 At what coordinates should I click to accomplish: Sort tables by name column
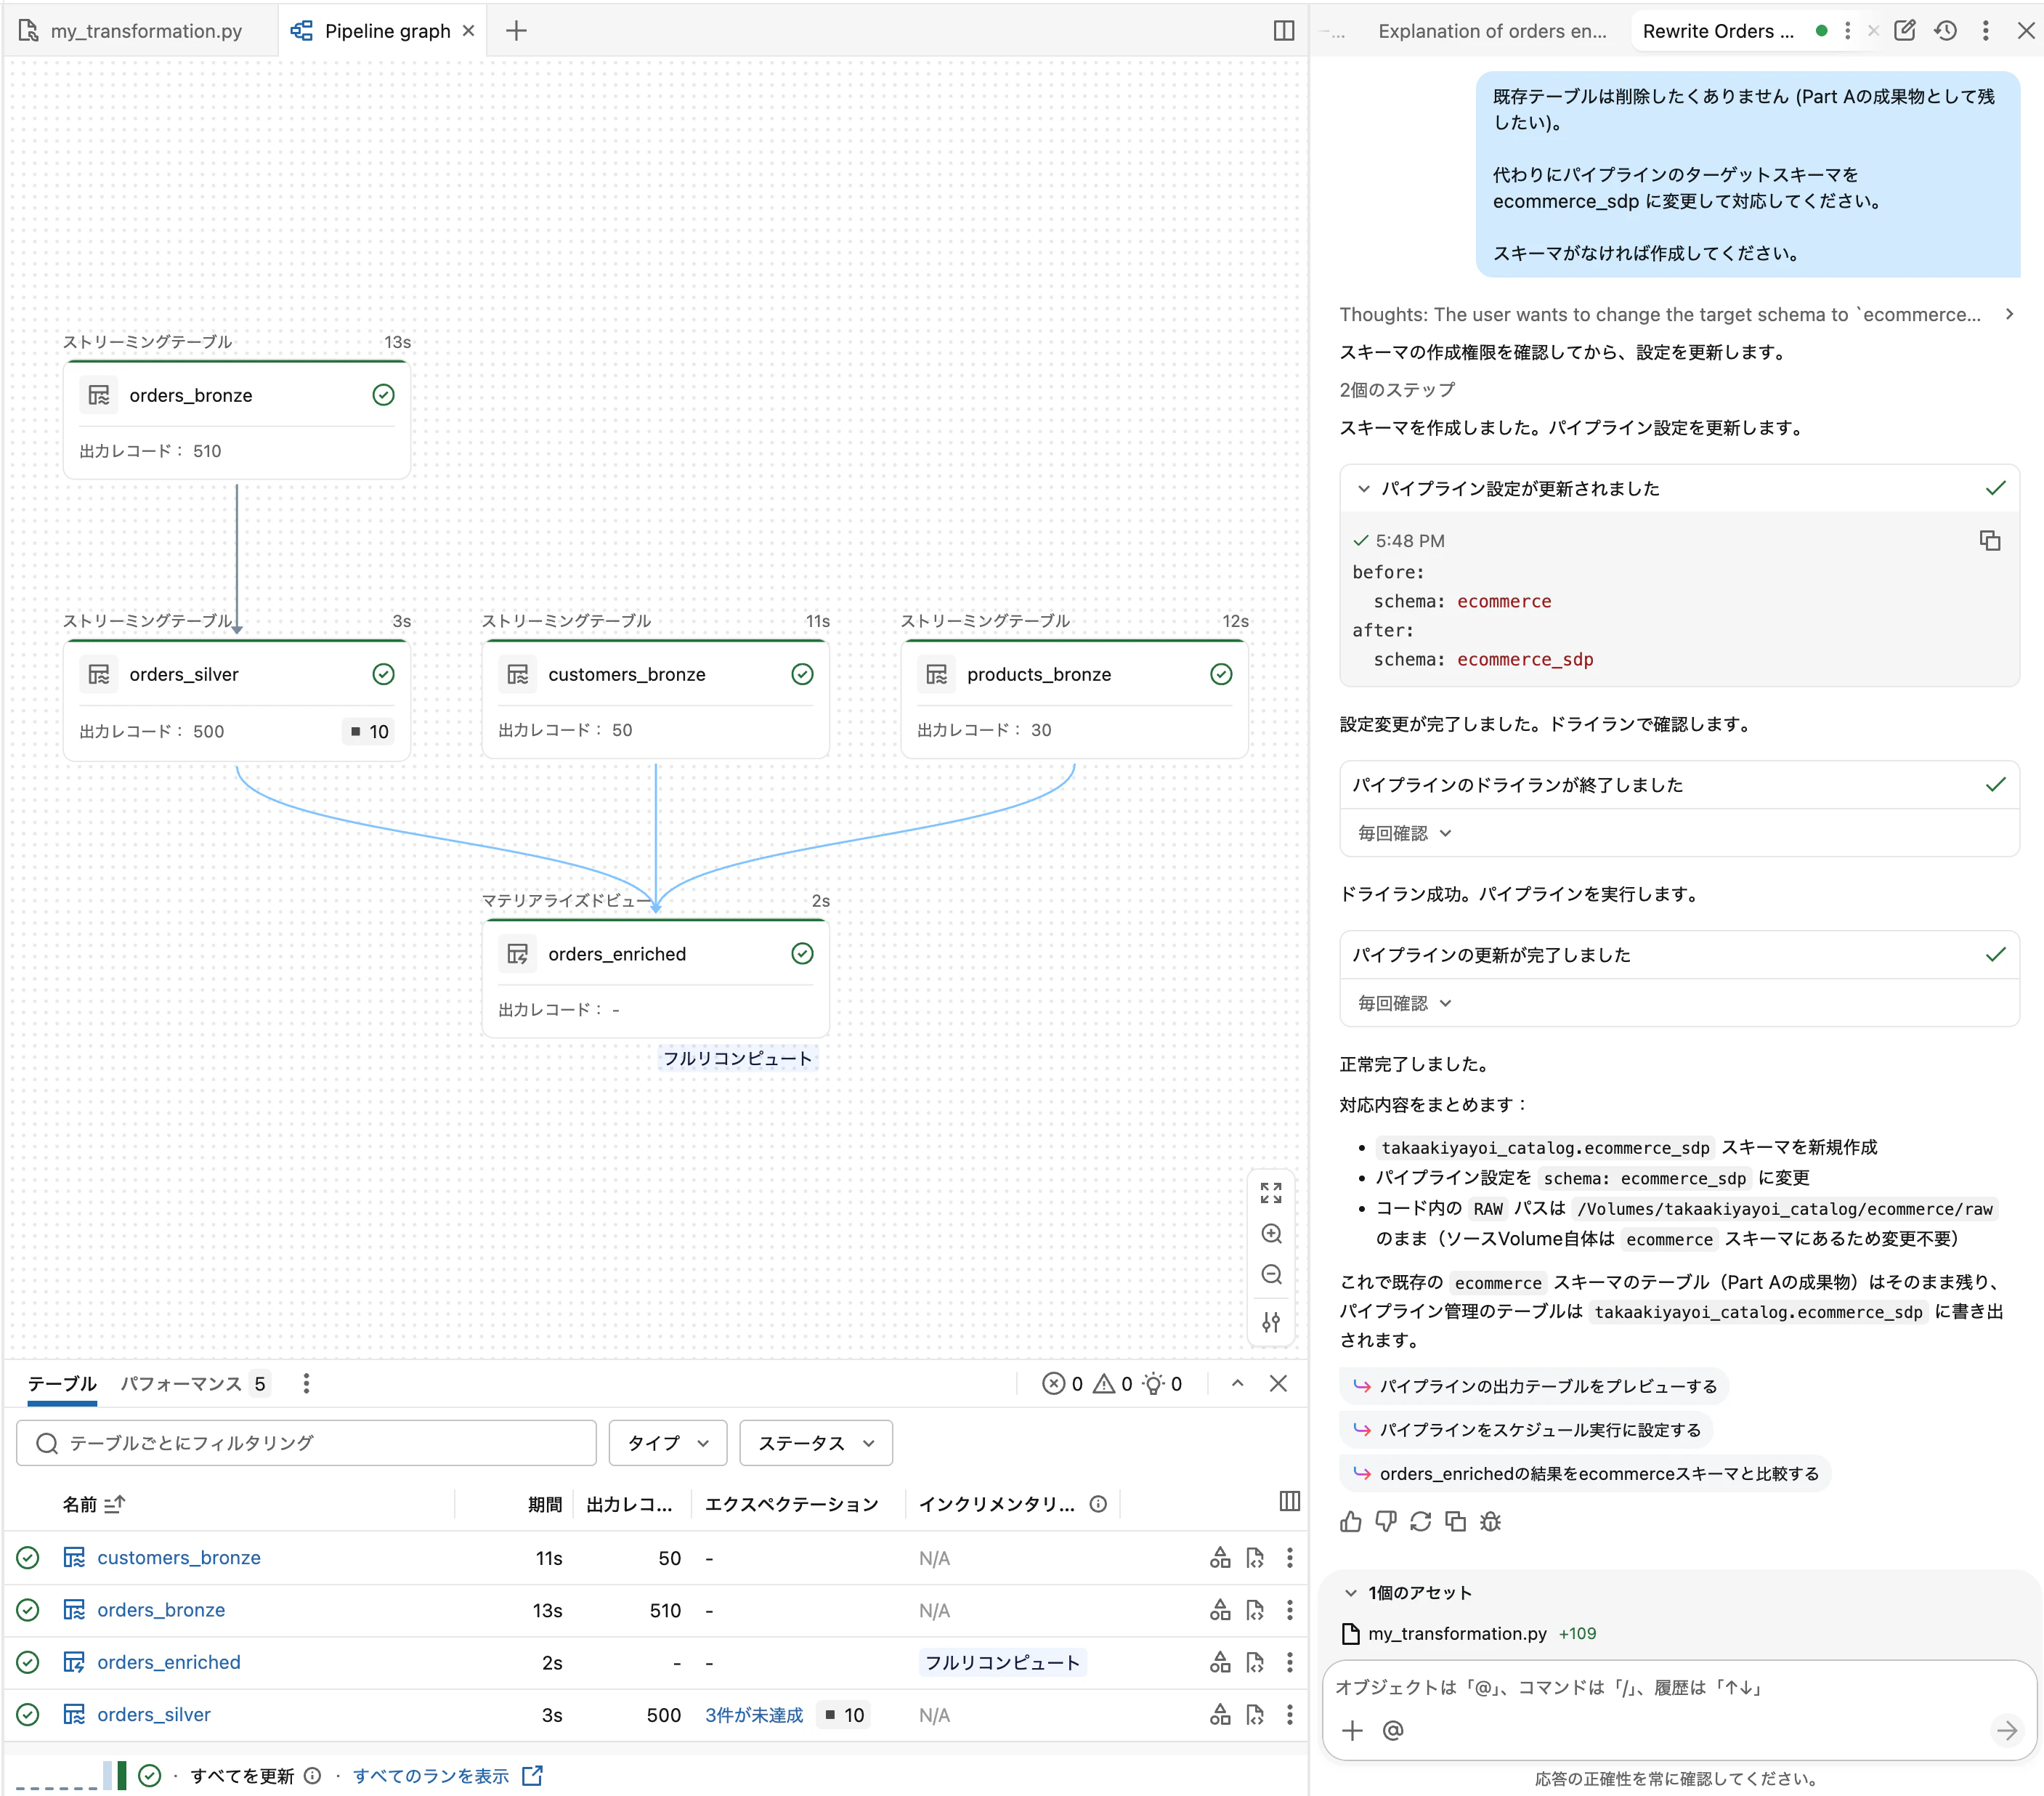[93, 1504]
